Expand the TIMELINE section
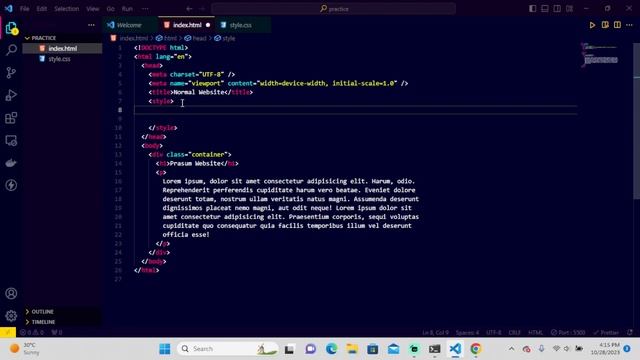Image resolution: width=640 pixels, height=360 pixels. (x=62, y=322)
